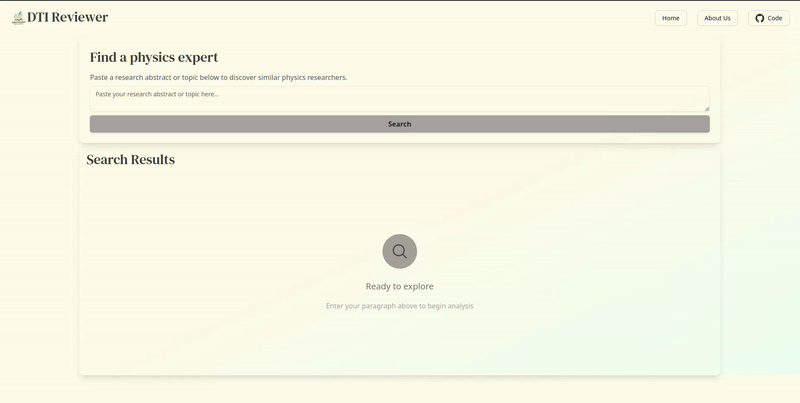
Task: Click the 'Search Results' heading
Action: [x=131, y=160]
